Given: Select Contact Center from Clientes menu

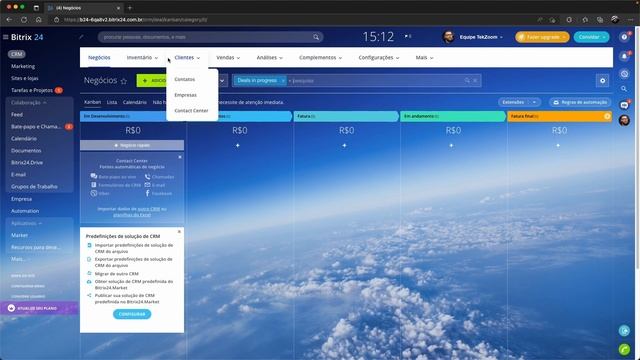Looking at the screenshot, I should [191, 111].
